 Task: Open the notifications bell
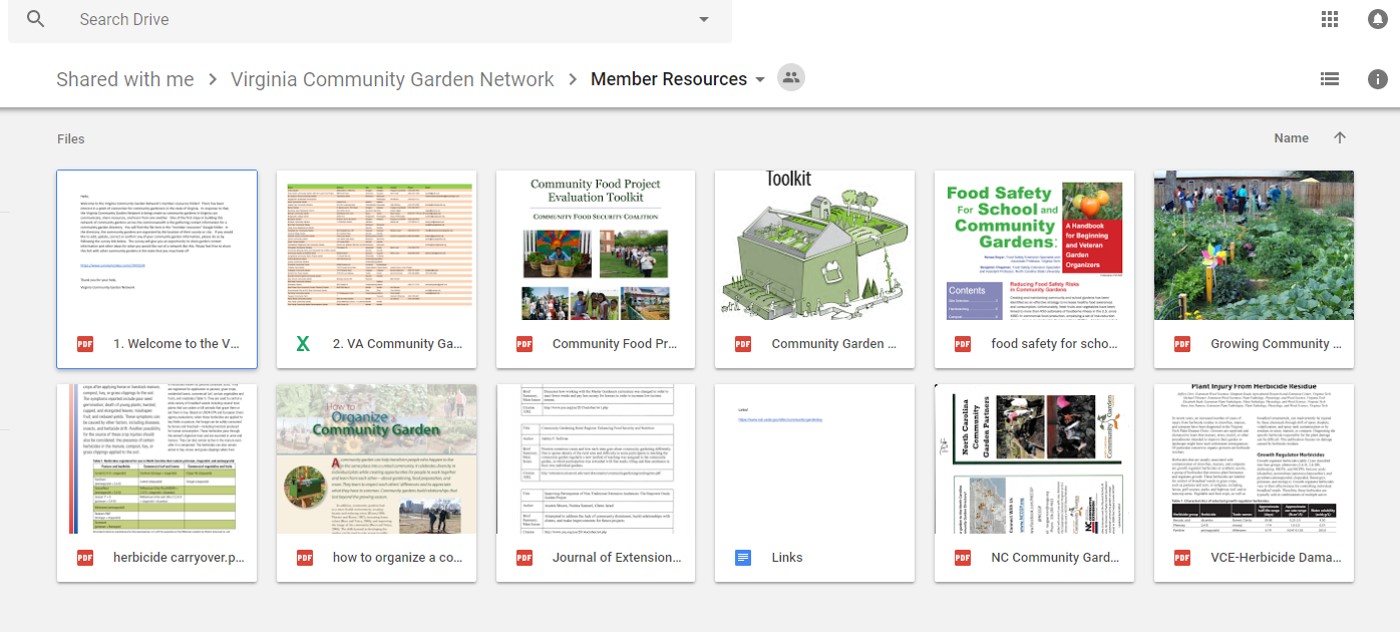pyautogui.click(x=1378, y=19)
